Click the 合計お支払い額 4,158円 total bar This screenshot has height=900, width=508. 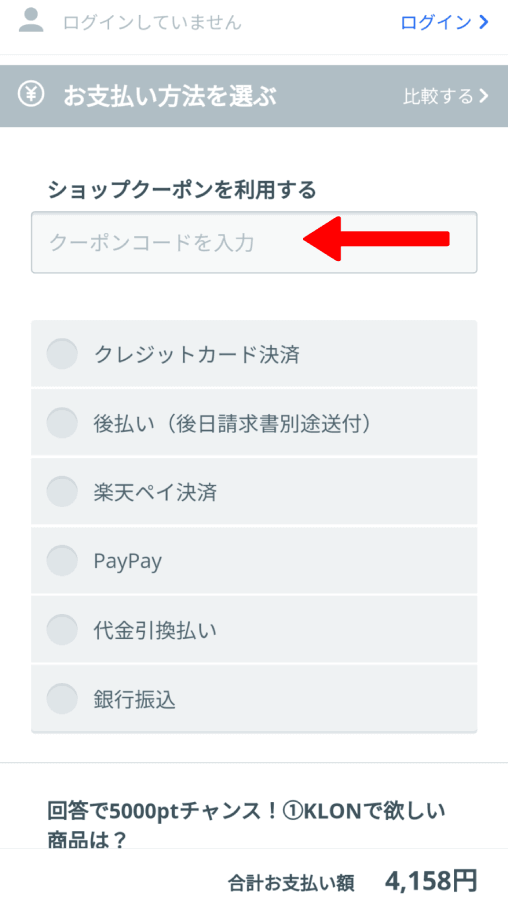(254, 879)
